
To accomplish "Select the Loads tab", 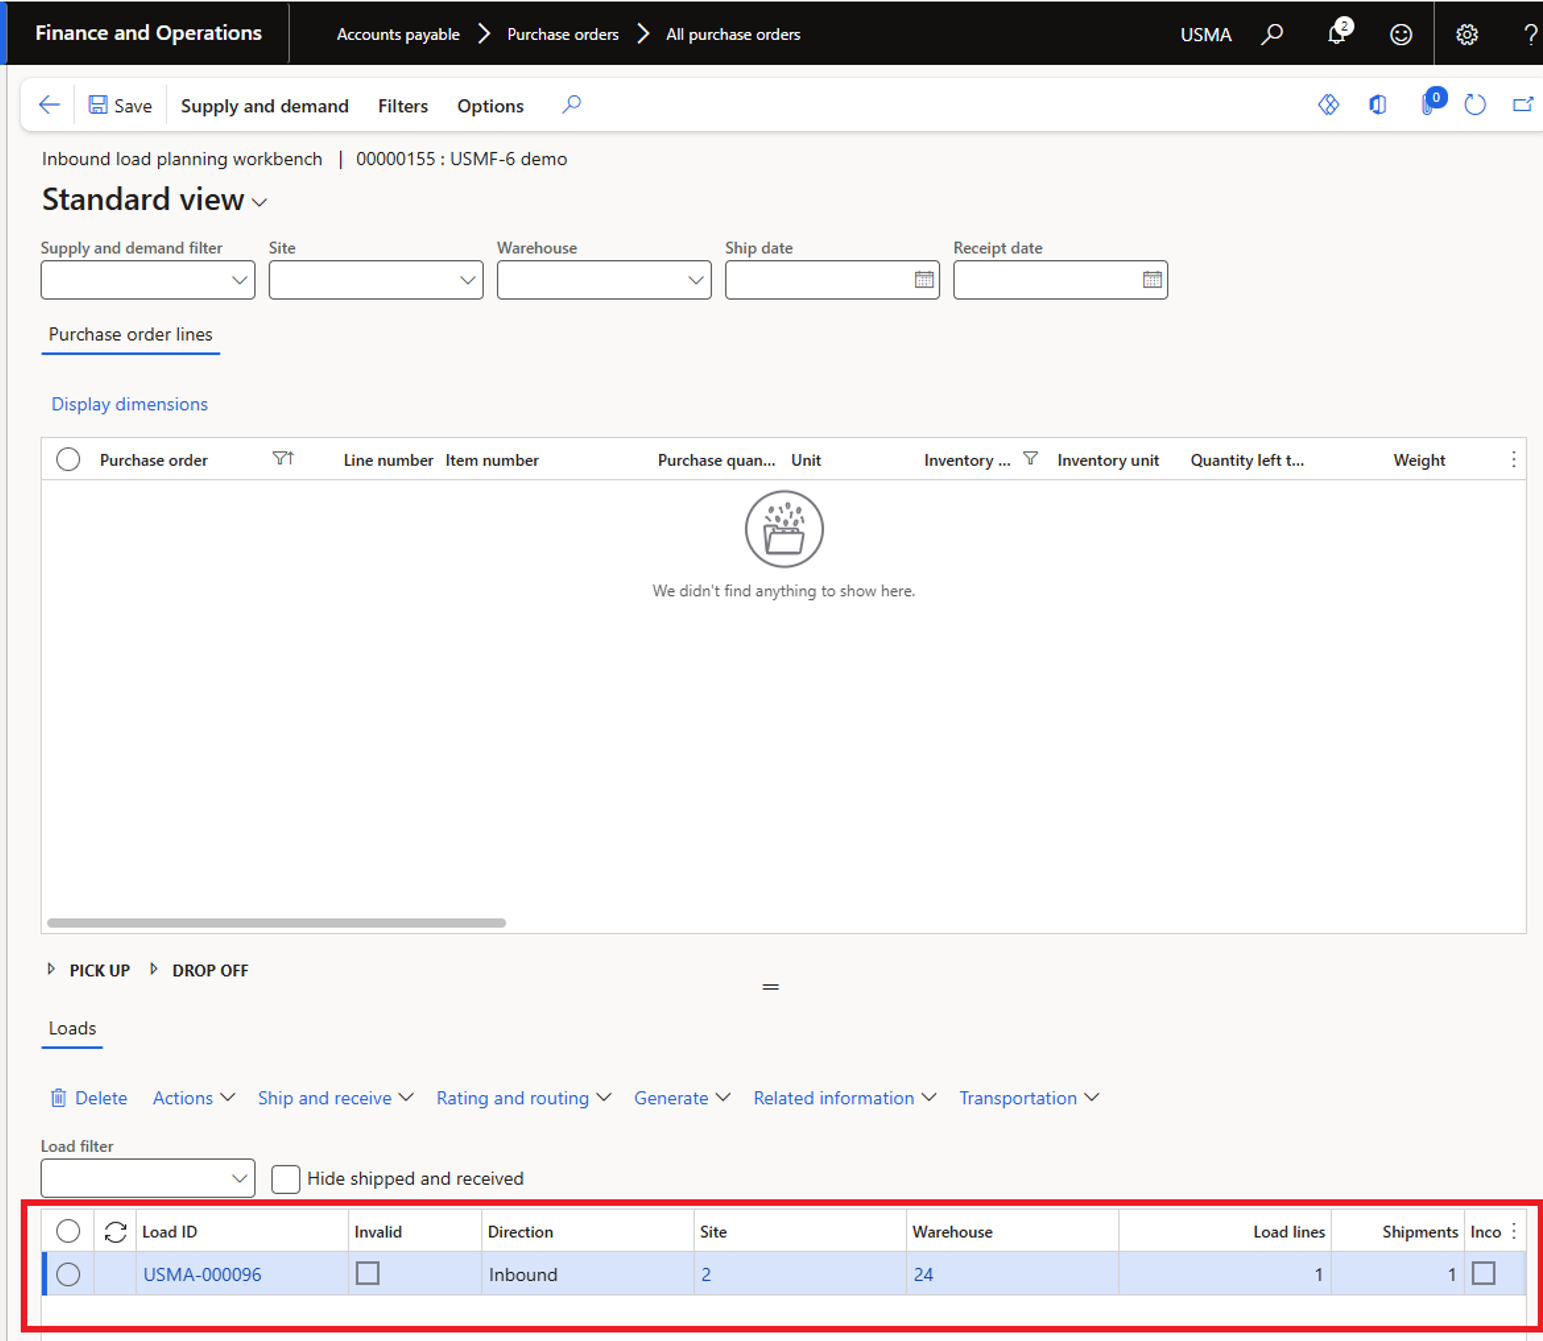I will 72,1028.
